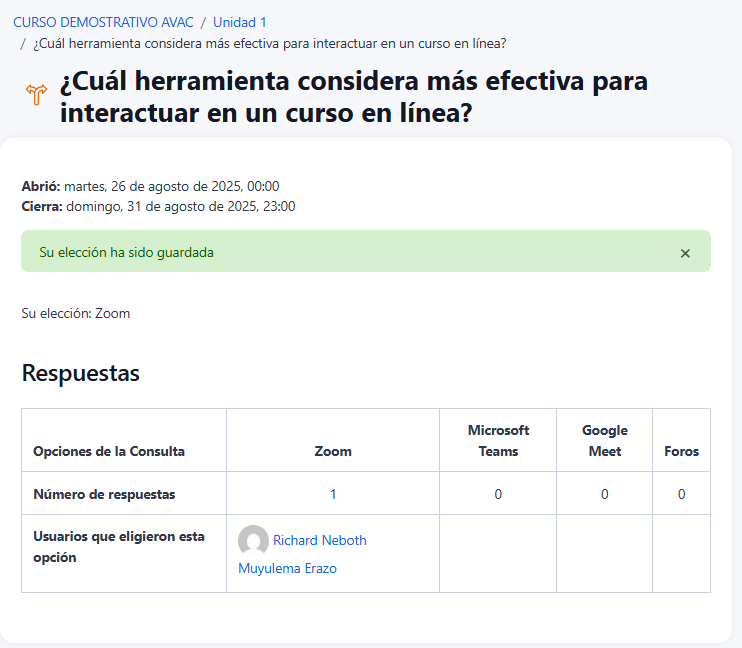742x648 pixels.
Task: Select the Zoom column header
Action: (333, 451)
